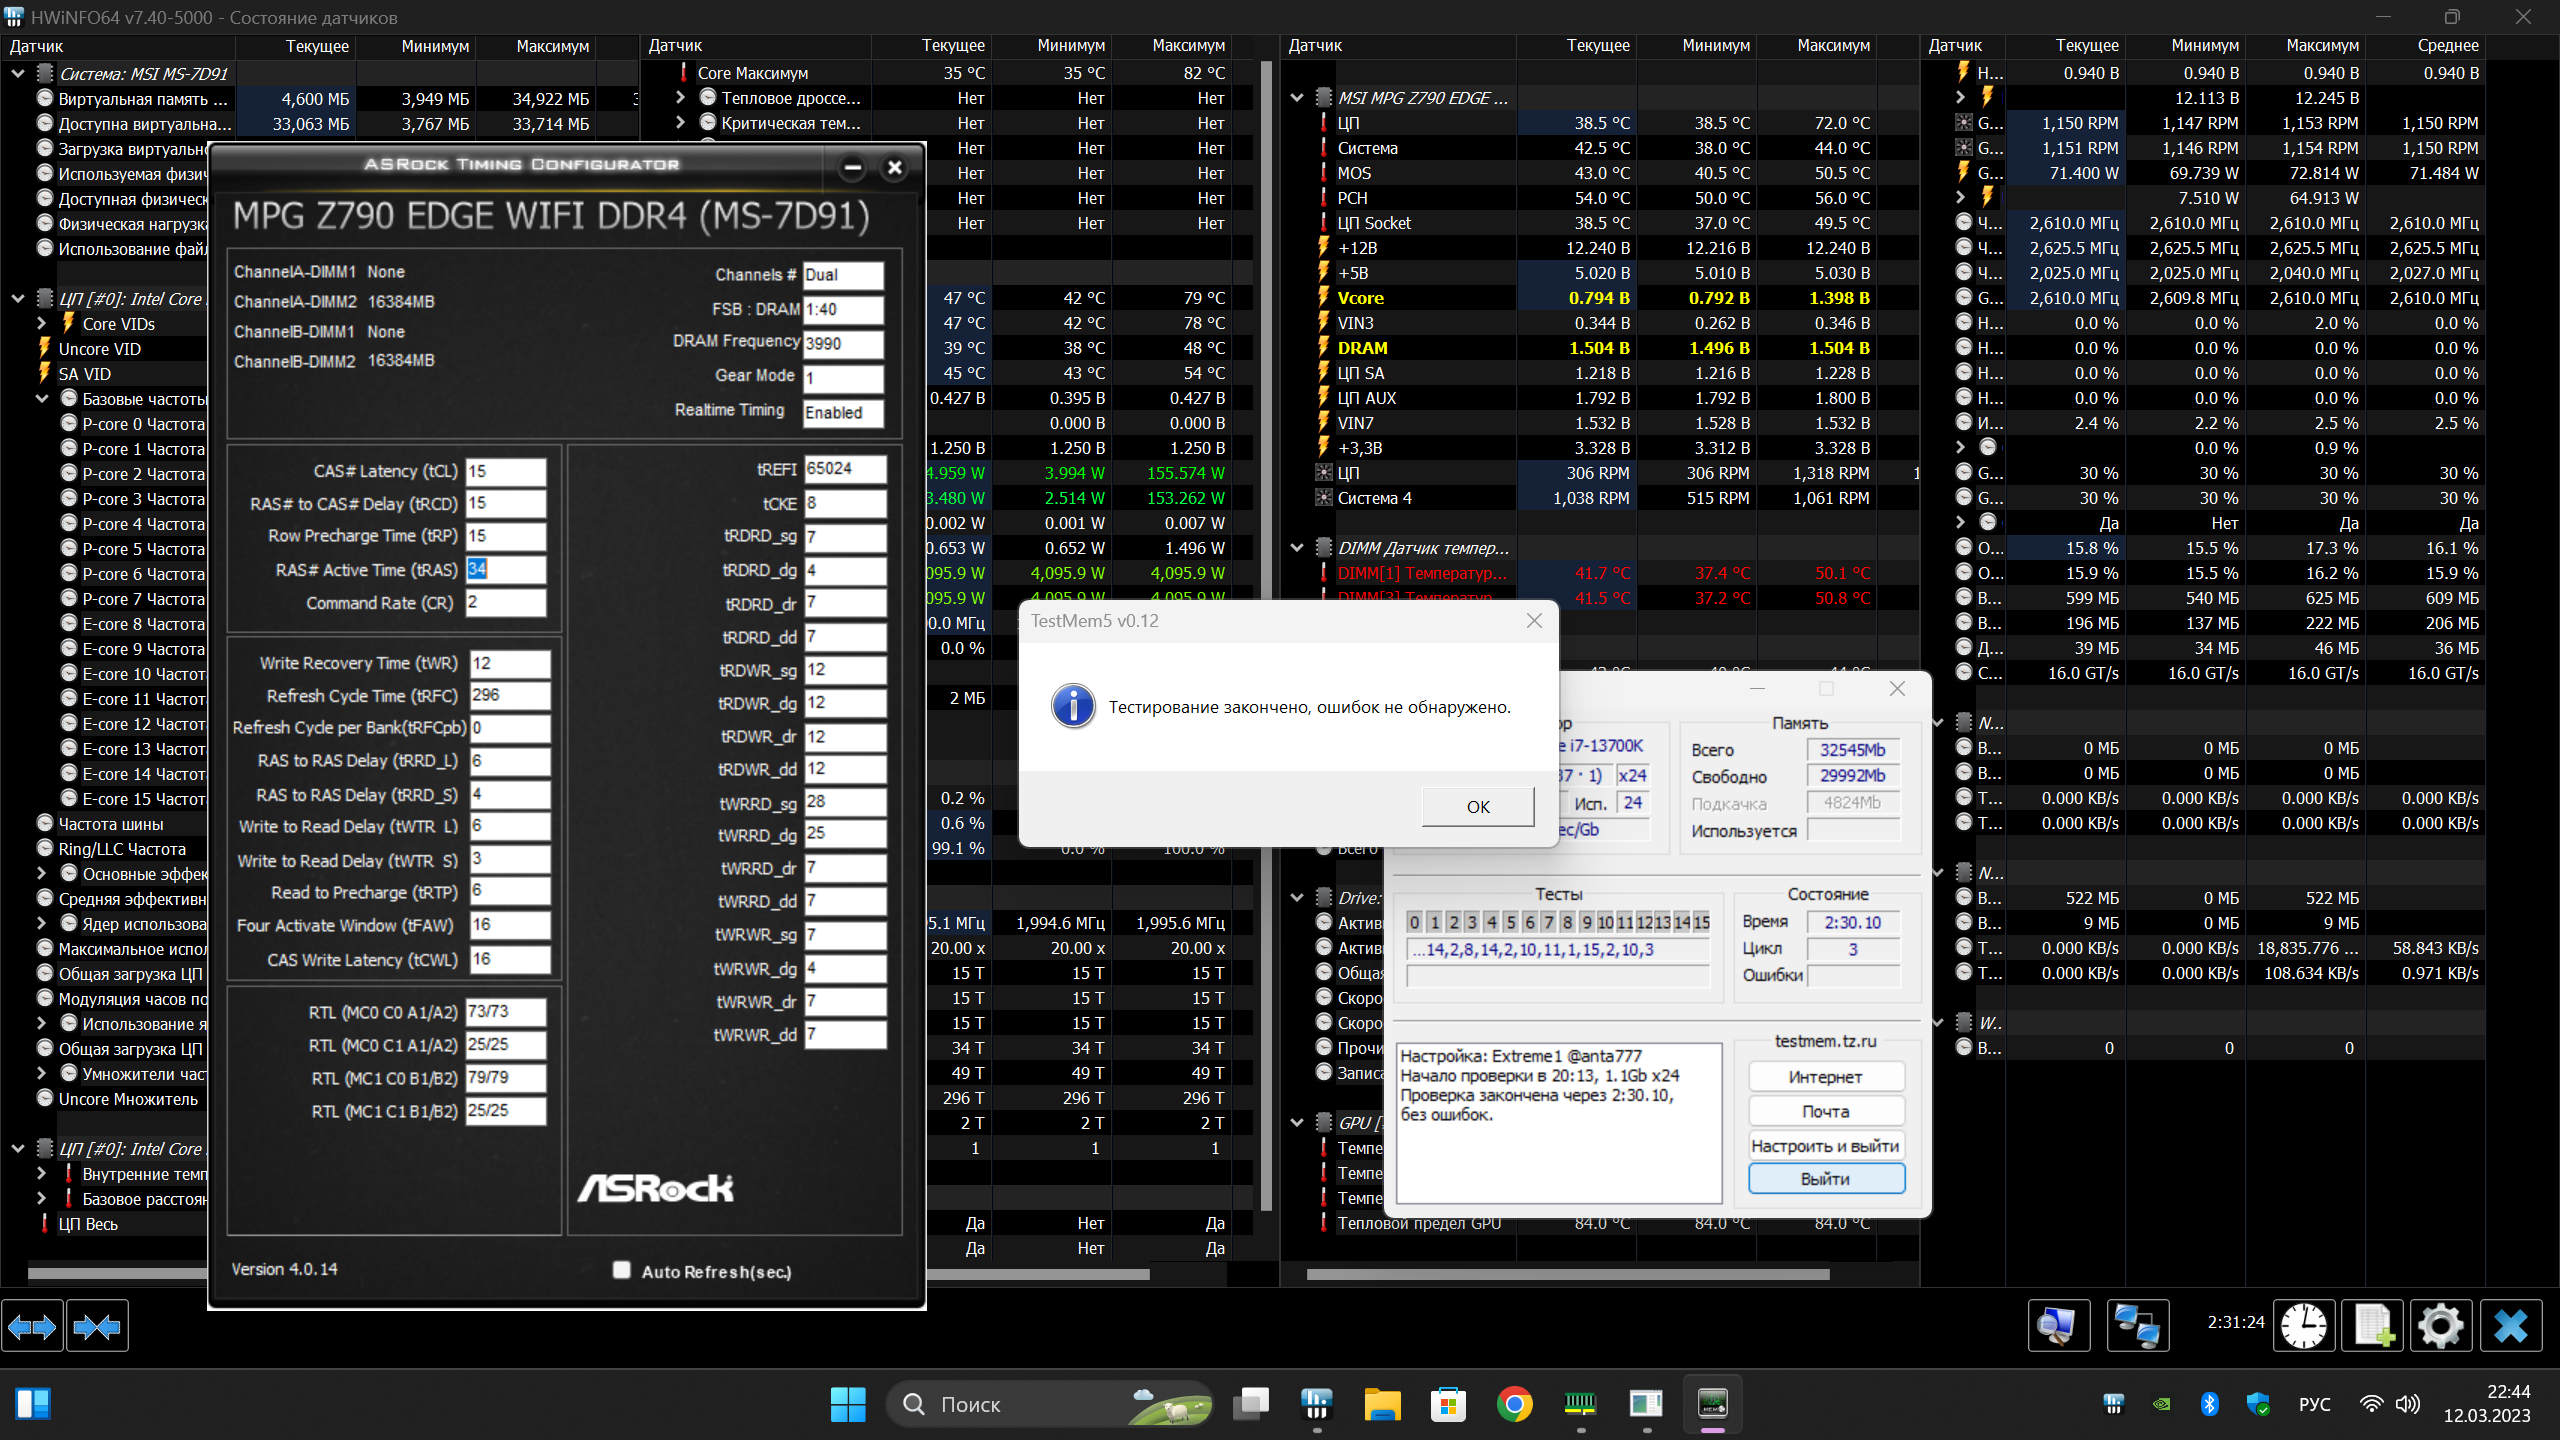Click the monitor with magnifier icon

click(2058, 1326)
